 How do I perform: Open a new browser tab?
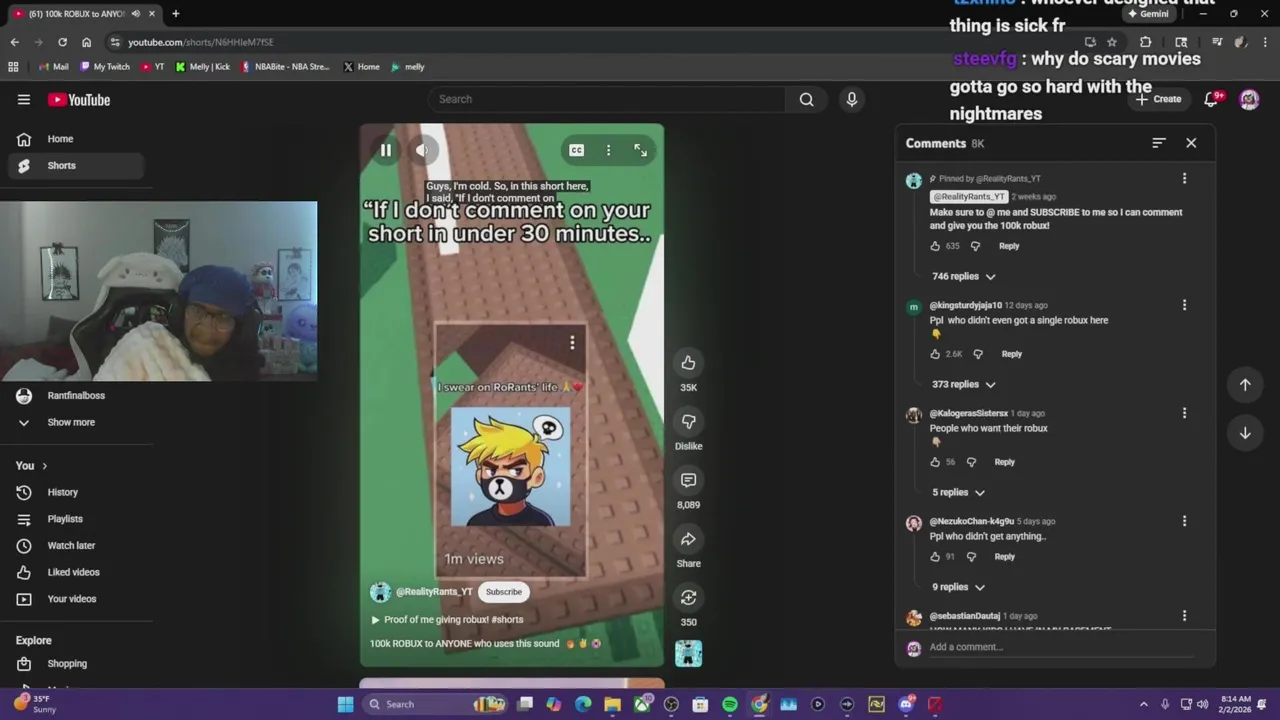(175, 14)
